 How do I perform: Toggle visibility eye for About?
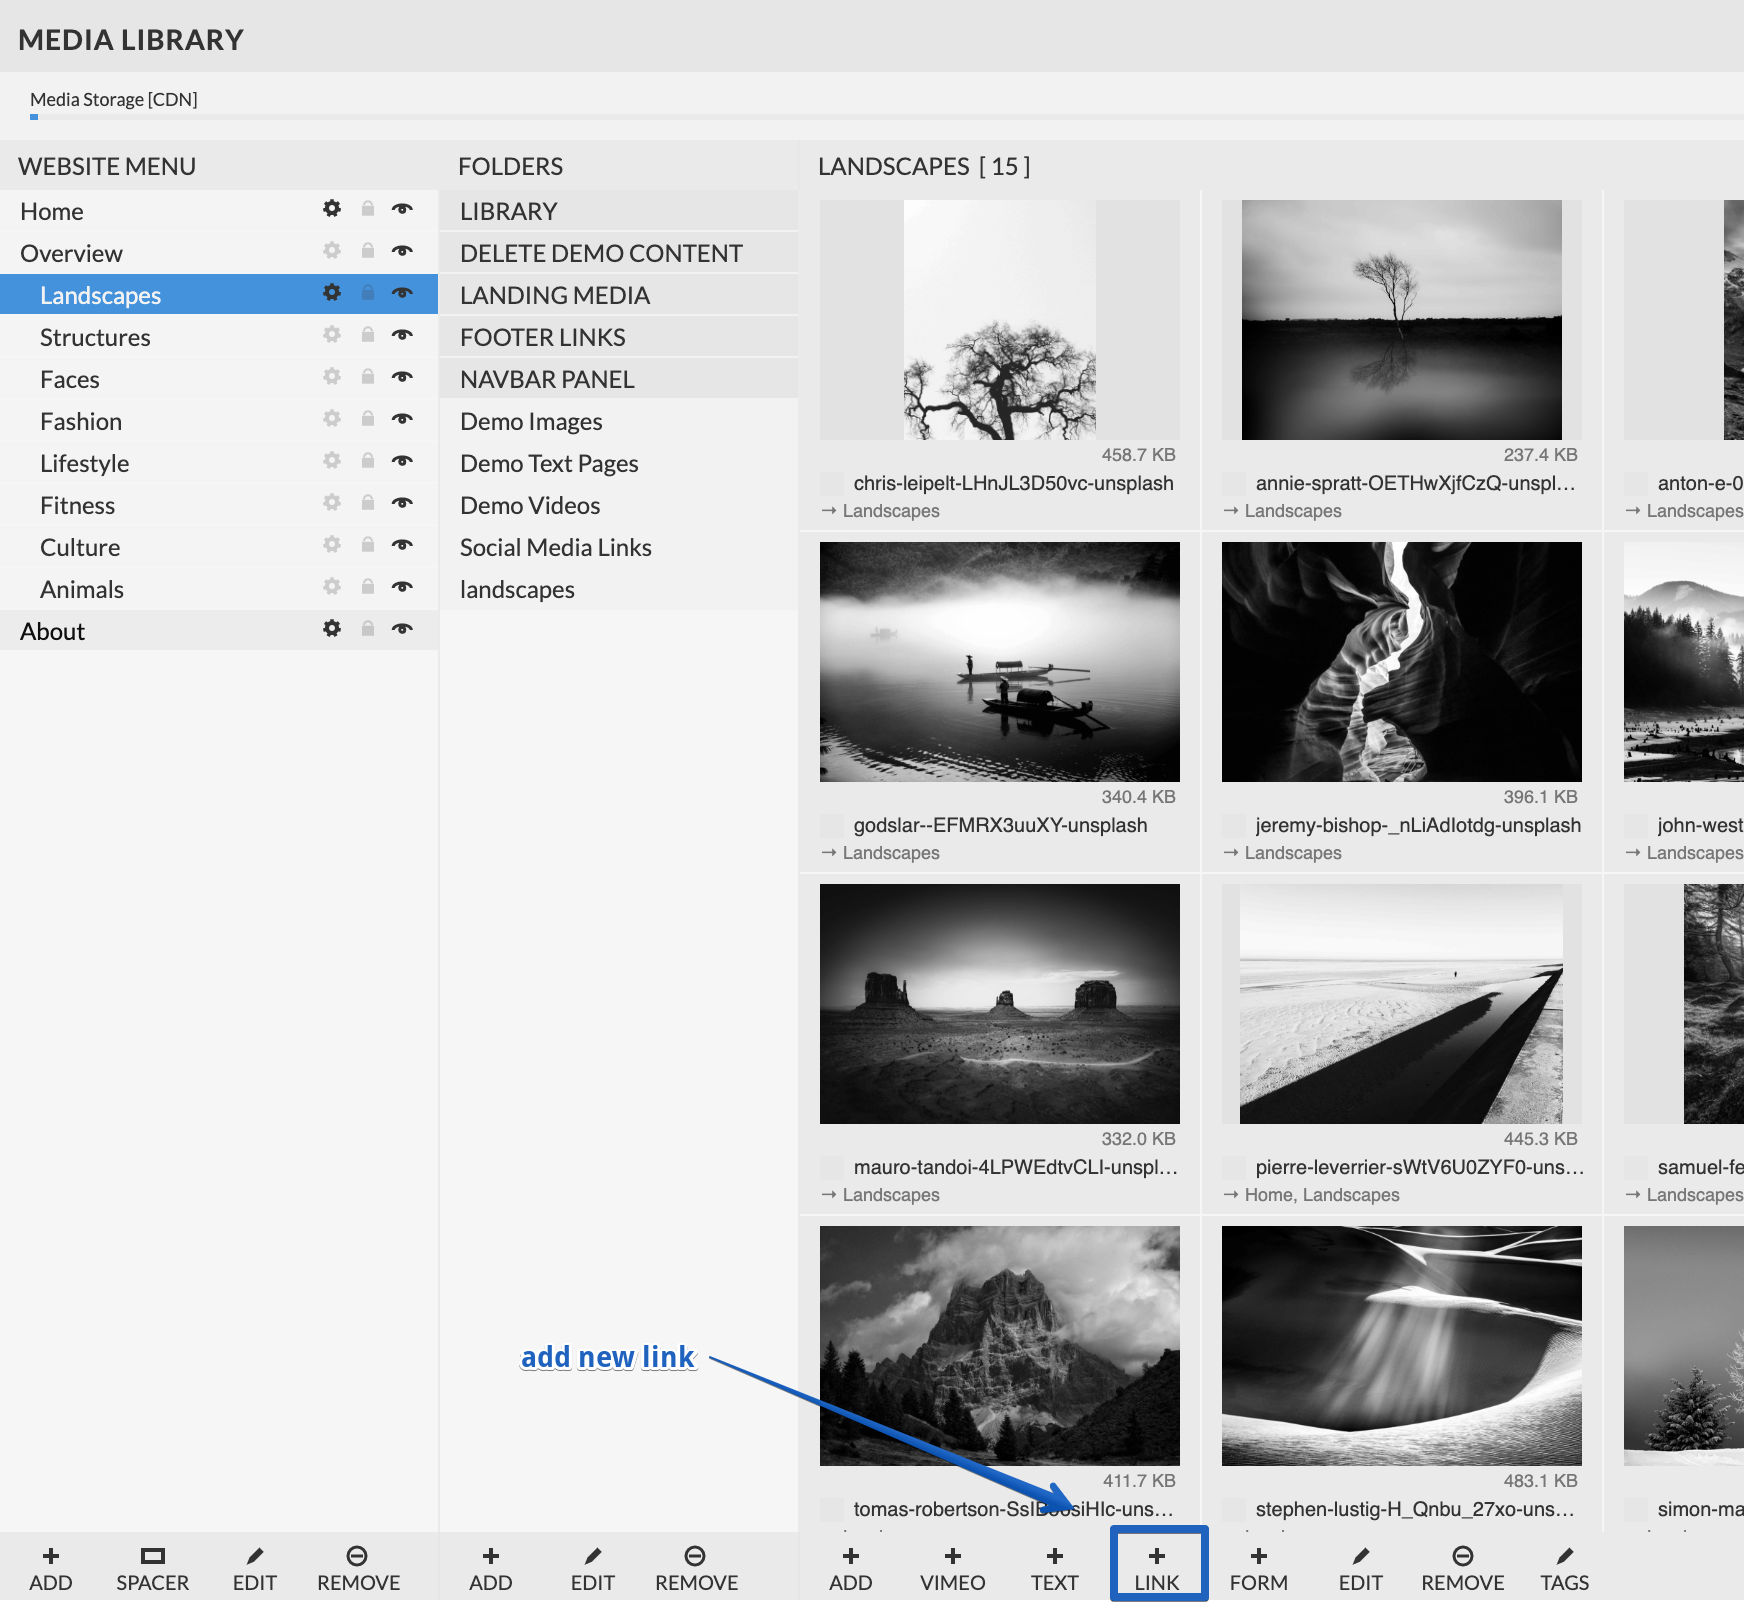pyautogui.click(x=402, y=629)
